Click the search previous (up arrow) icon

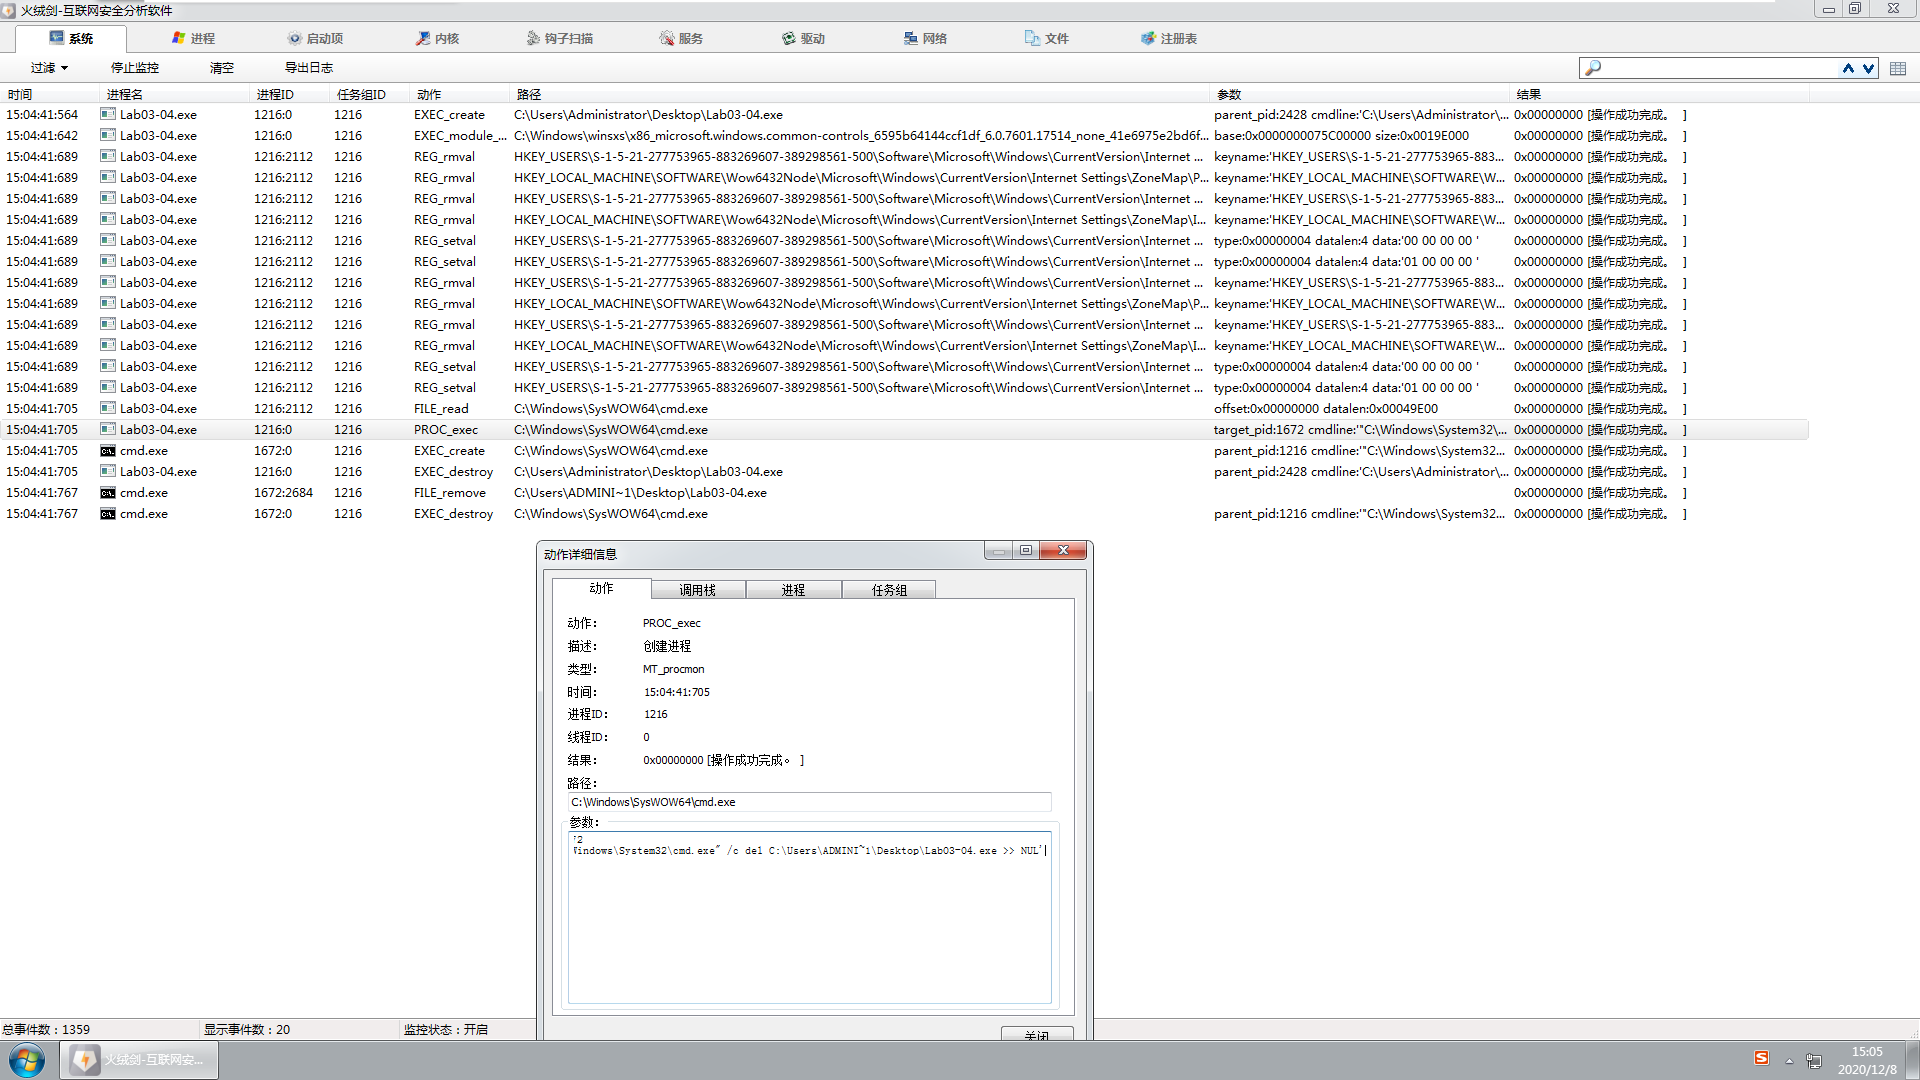click(x=1848, y=68)
